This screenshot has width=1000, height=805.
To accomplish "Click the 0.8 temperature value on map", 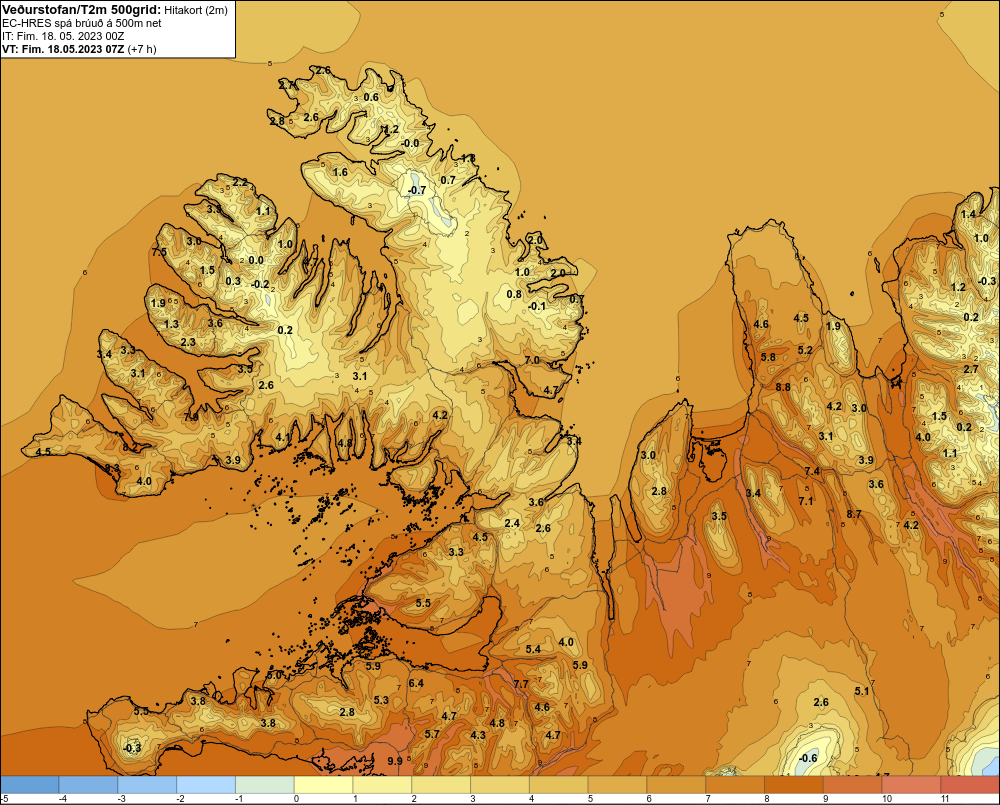I will [514, 294].
